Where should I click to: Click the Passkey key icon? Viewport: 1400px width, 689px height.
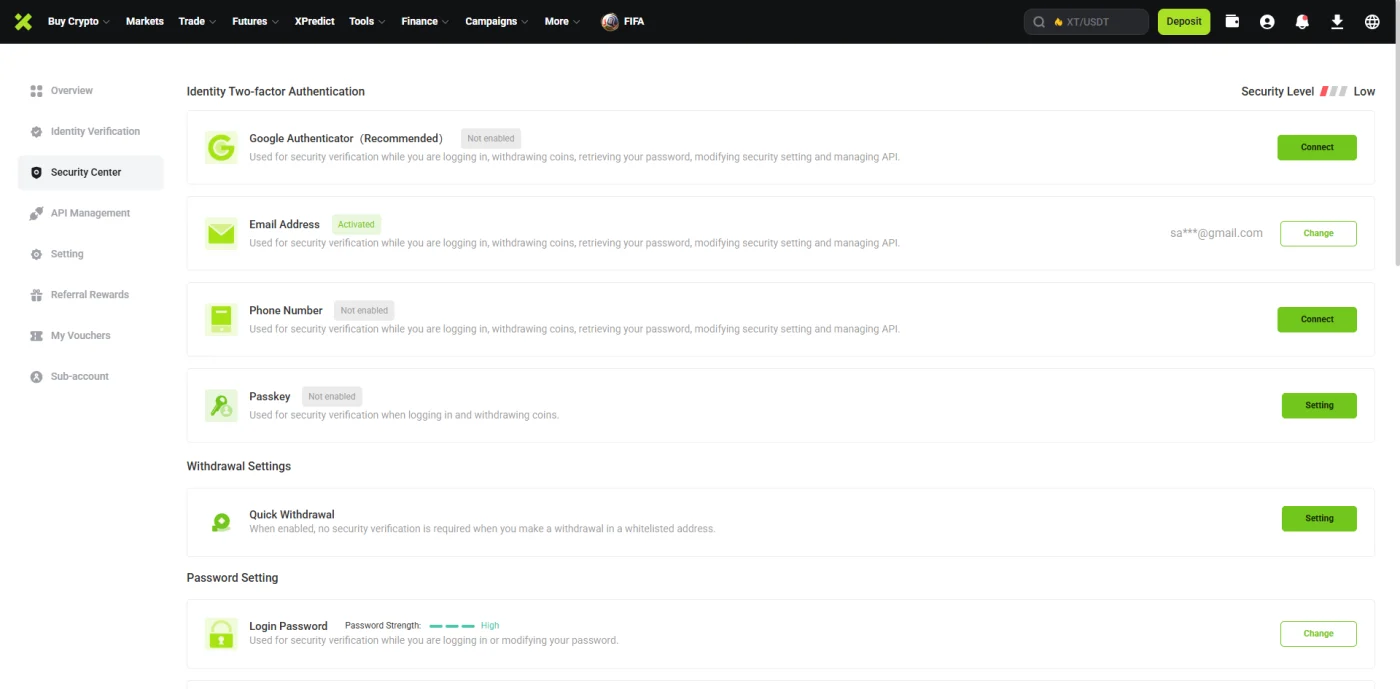coord(221,406)
